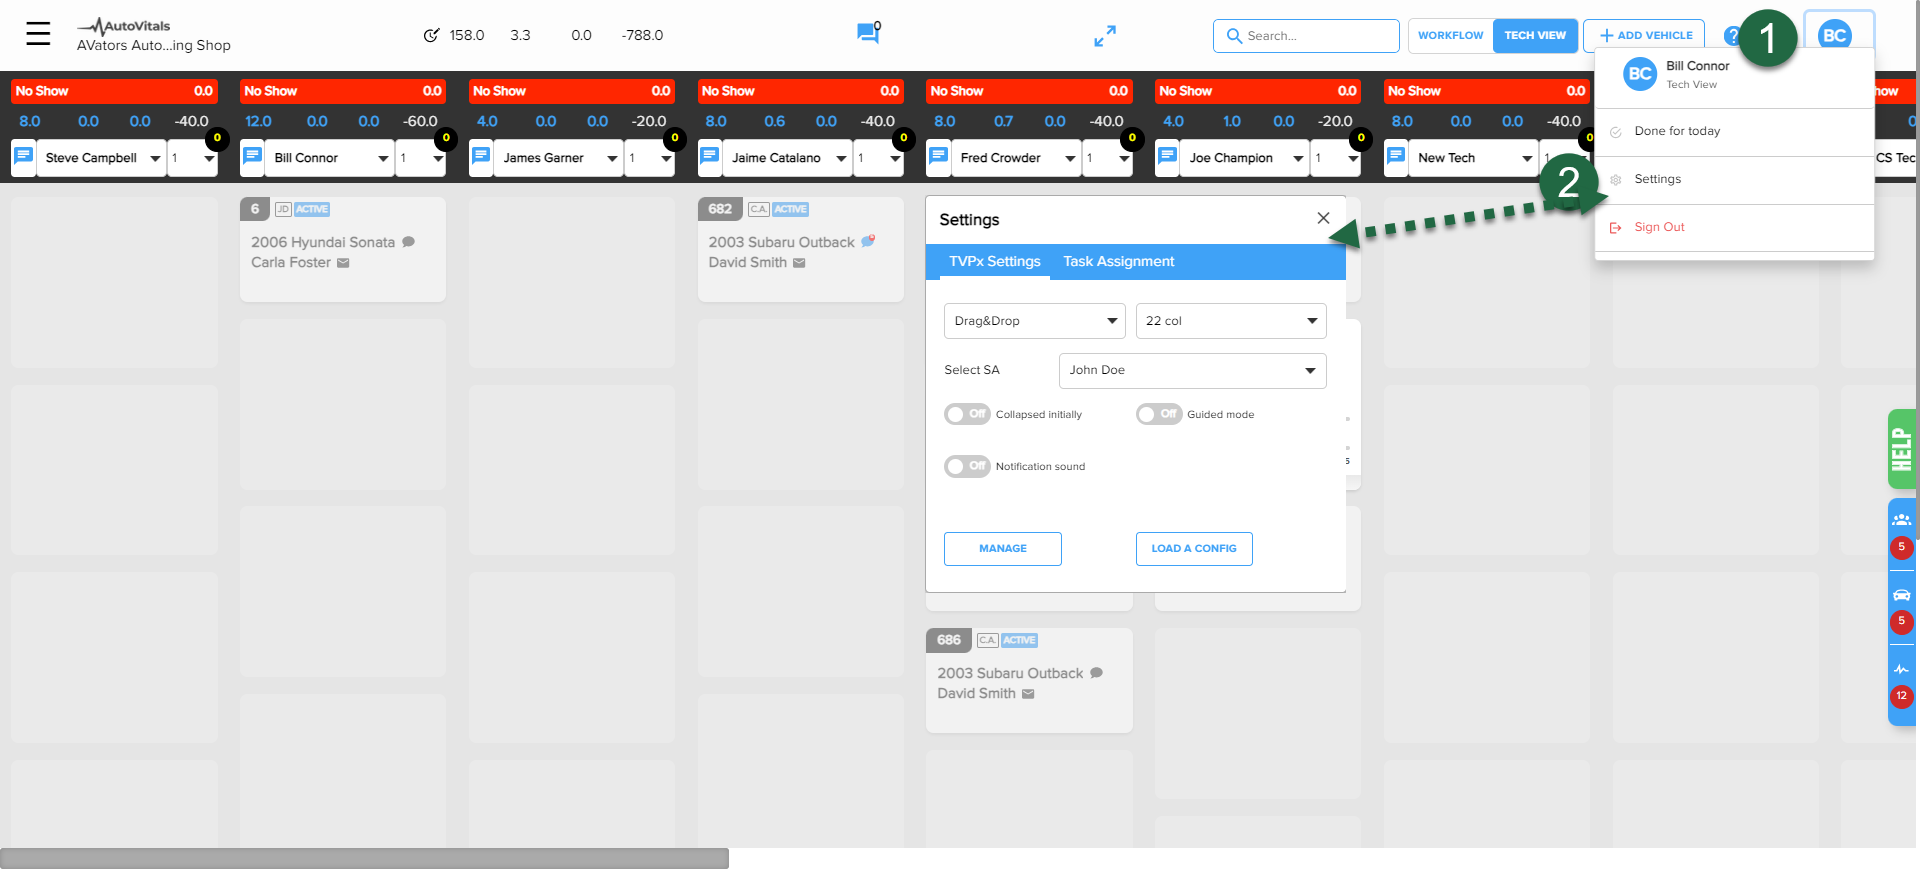Select Sign Out from the user menu
Image resolution: width=1920 pixels, height=869 pixels.
[1659, 227]
